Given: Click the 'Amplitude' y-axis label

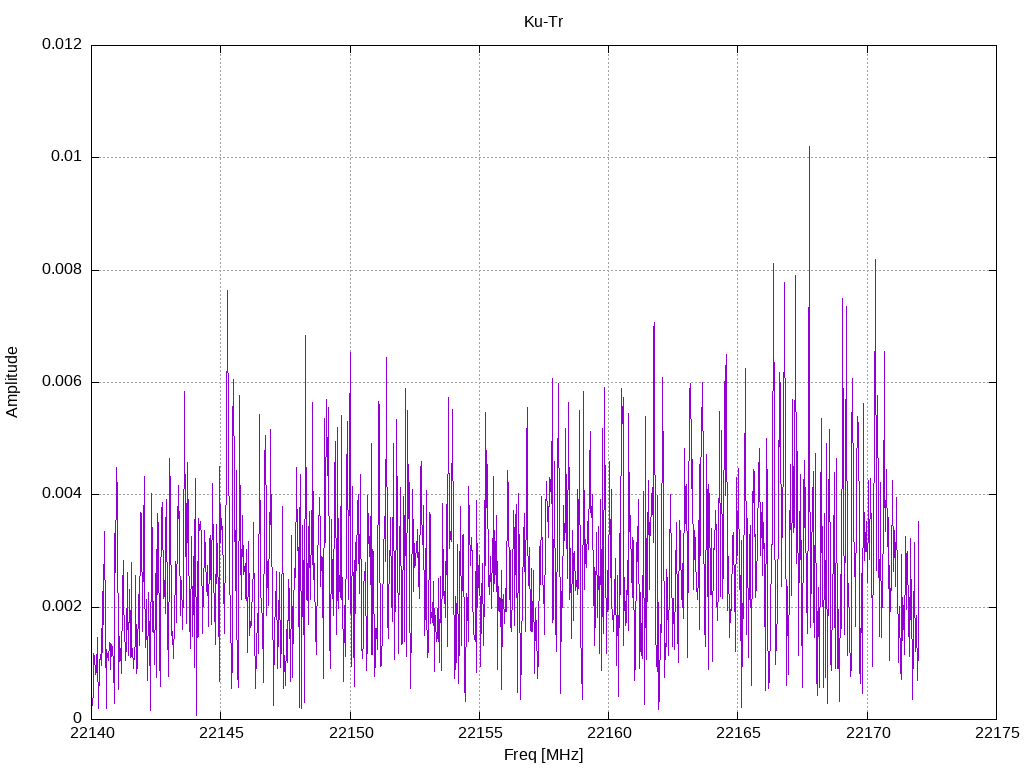Looking at the screenshot, I should click(12, 382).
